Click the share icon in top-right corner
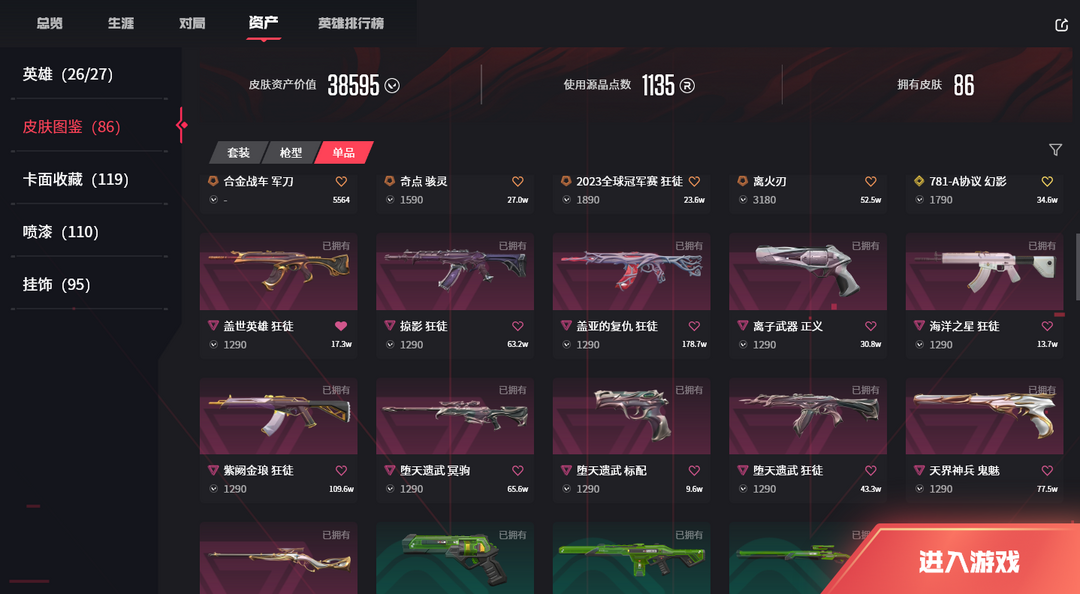The image size is (1080, 594). click(1061, 25)
